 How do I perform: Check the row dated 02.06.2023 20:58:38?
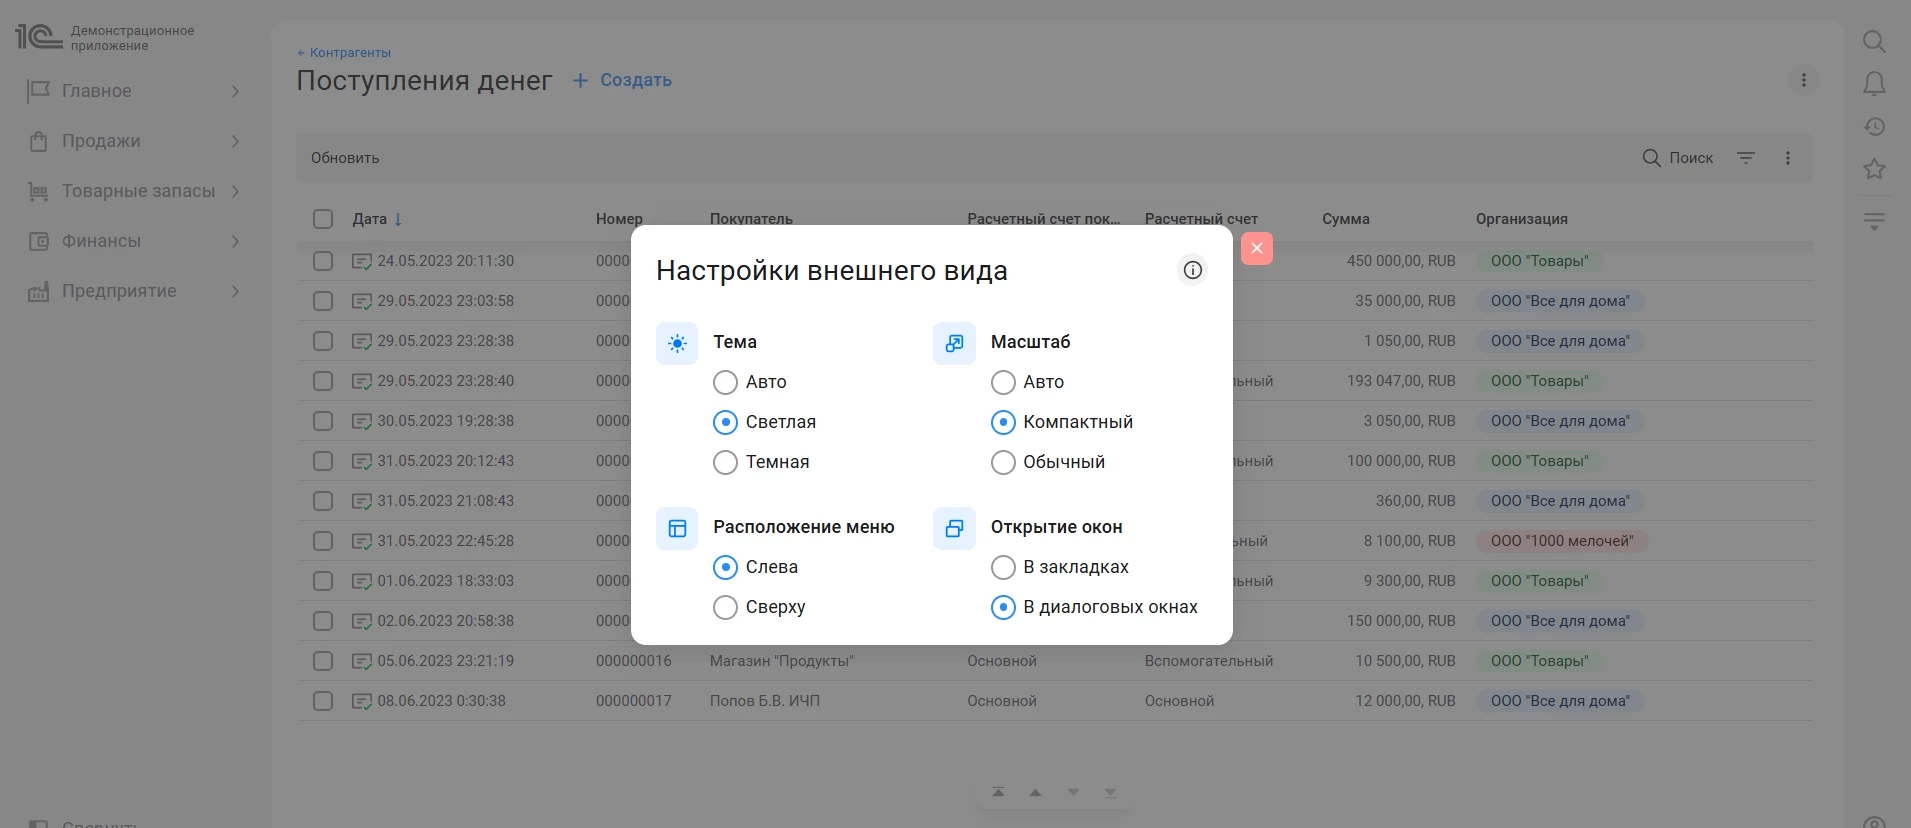pyautogui.click(x=323, y=621)
